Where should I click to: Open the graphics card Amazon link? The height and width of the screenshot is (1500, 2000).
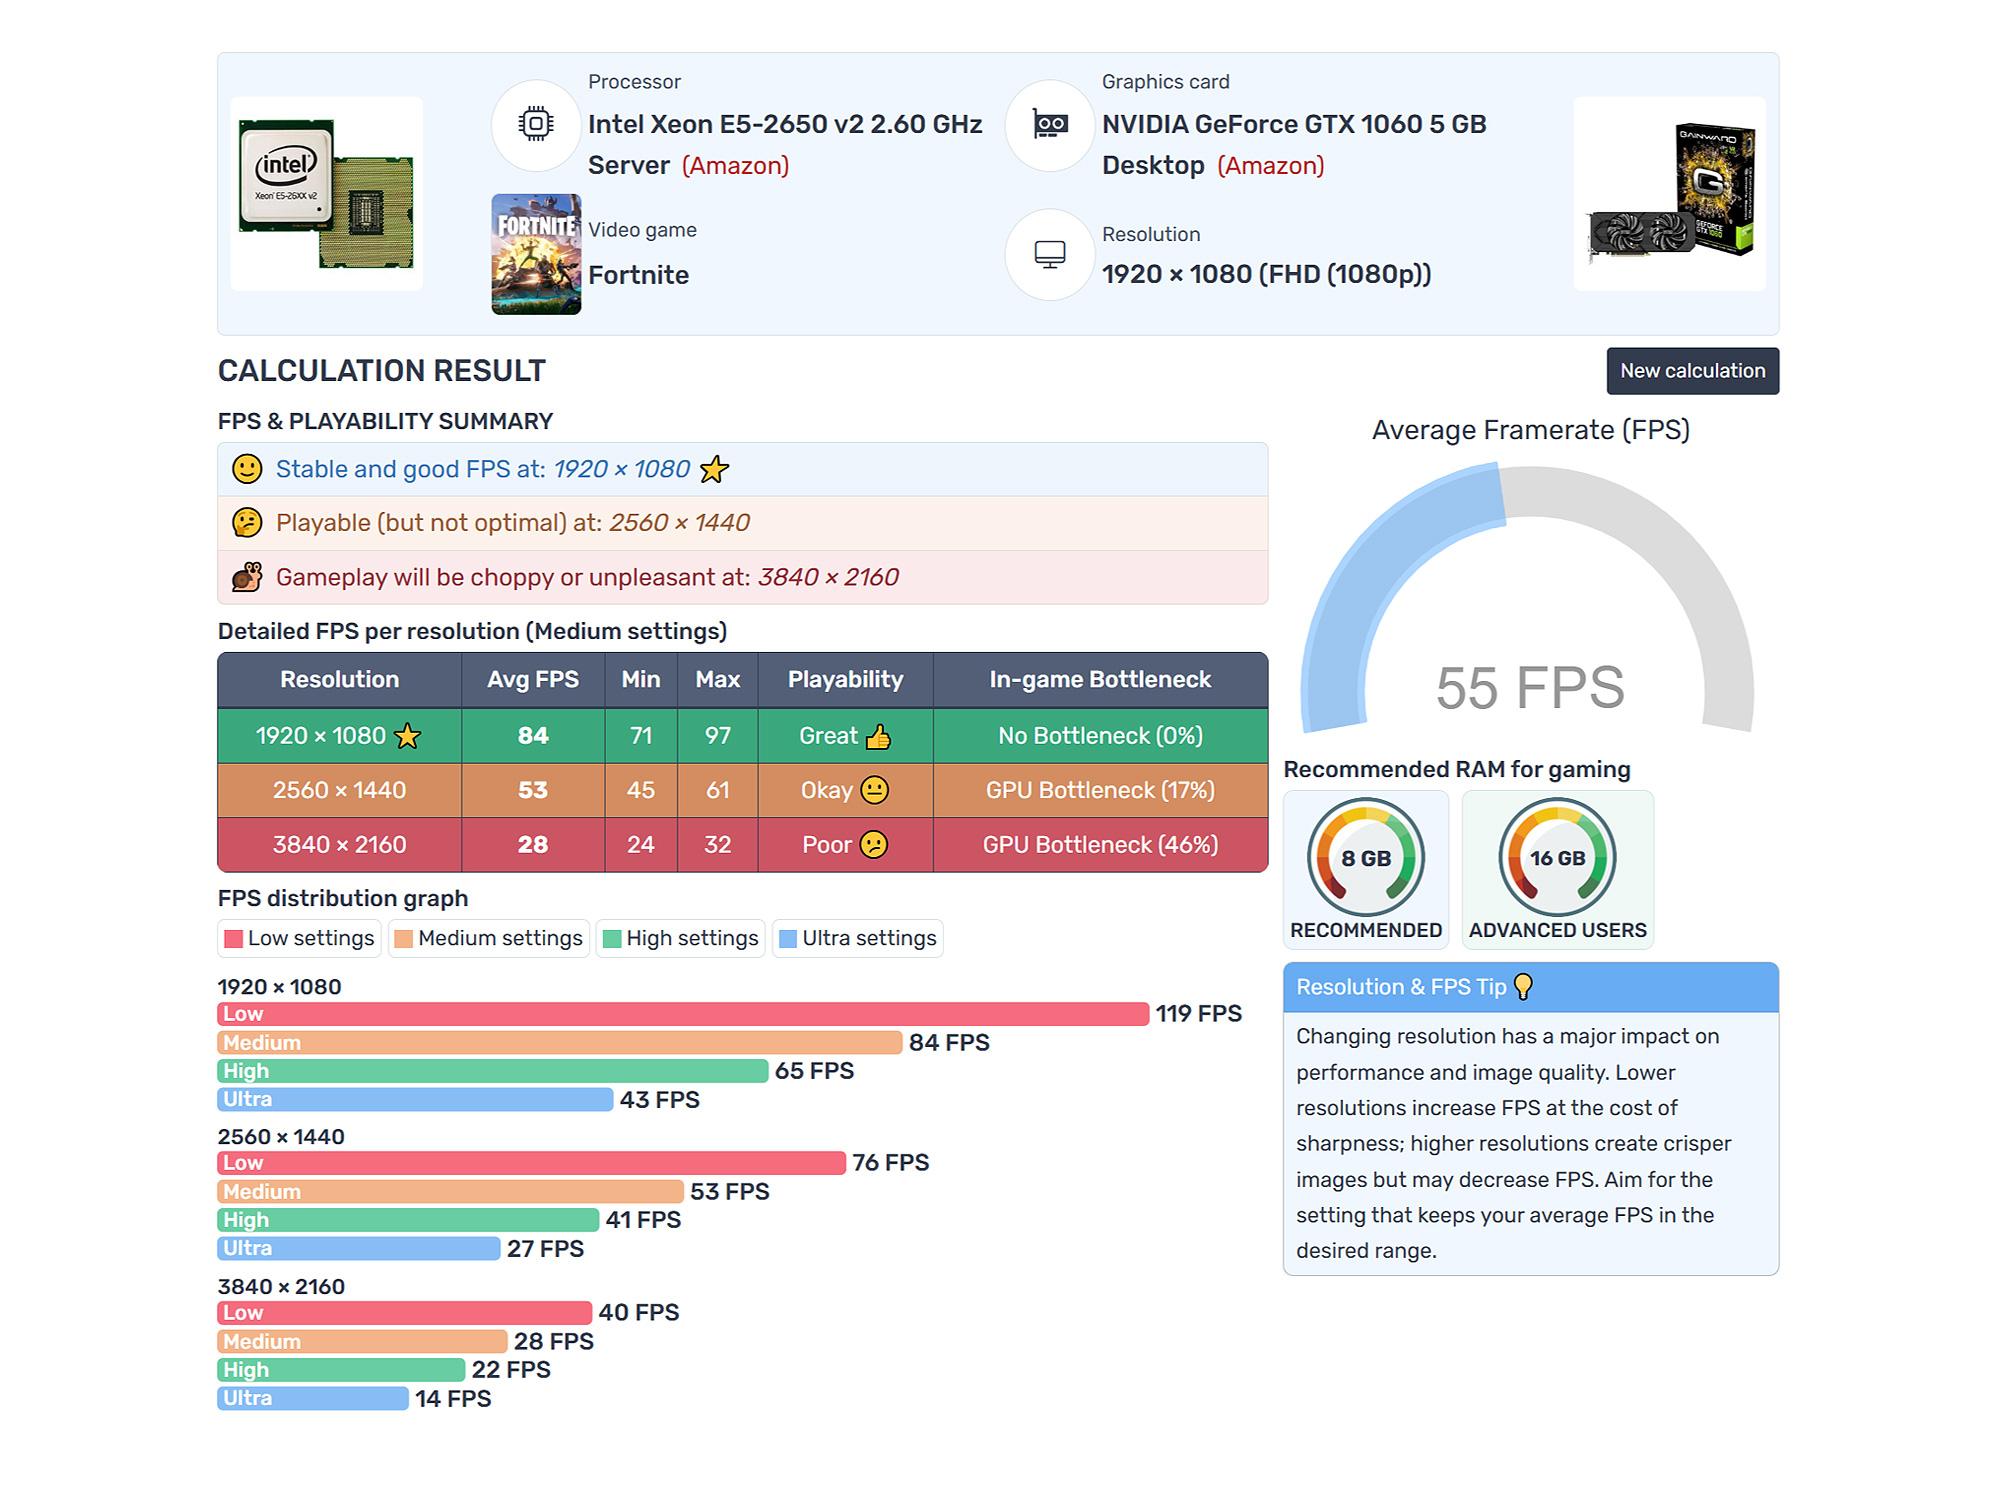click(x=1270, y=166)
